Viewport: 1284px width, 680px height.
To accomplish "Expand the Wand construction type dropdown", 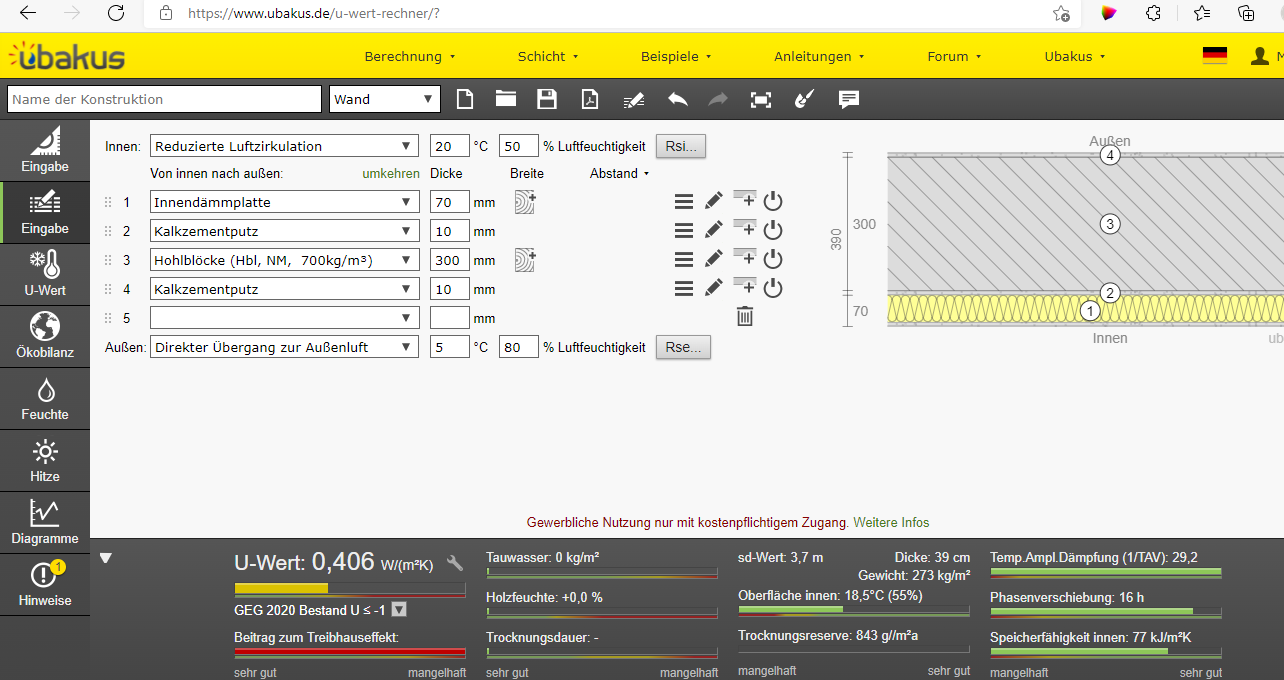I will click(385, 99).
